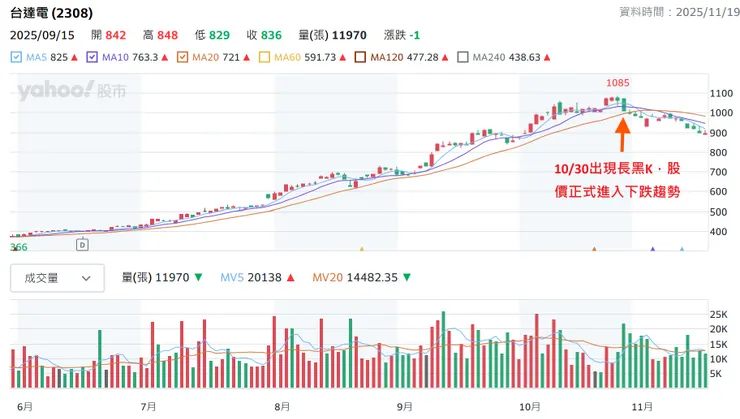
Task: Click the 11月 axis label
Action: tap(642, 406)
